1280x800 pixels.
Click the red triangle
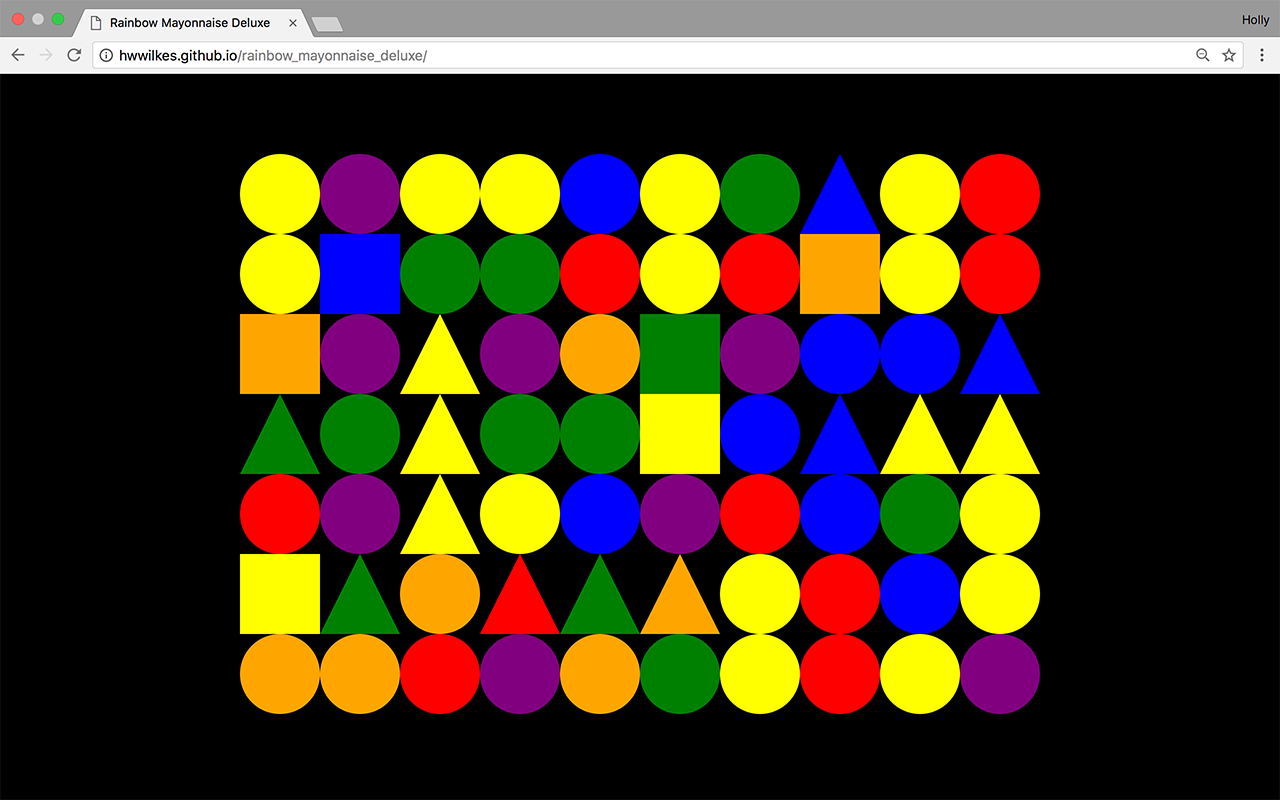coord(520,594)
